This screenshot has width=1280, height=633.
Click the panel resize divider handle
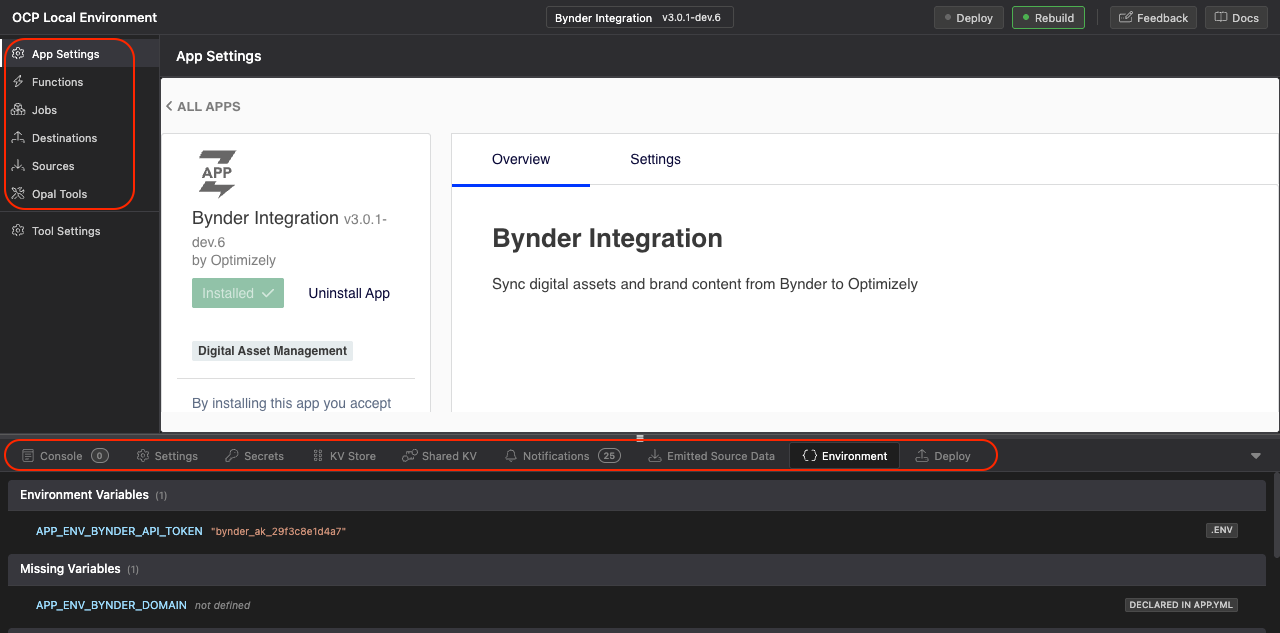click(x=640, y=437)
